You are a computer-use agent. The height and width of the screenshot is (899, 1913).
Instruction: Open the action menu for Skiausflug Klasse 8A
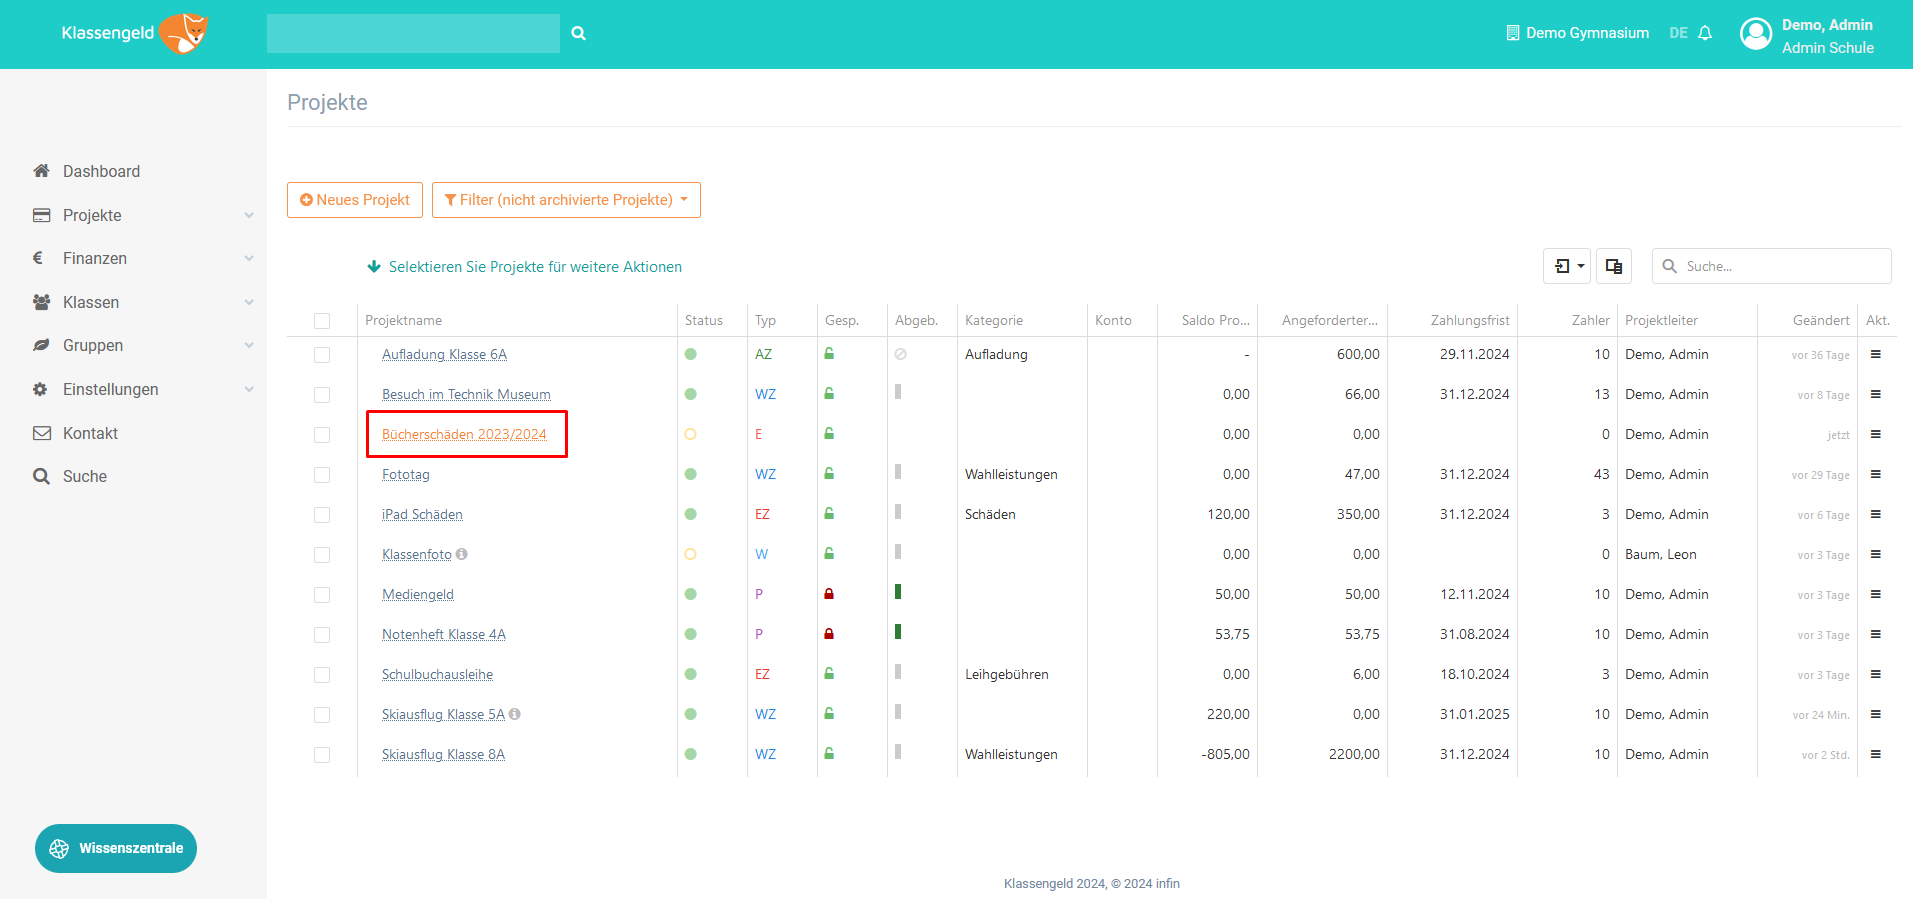coord(1876,754)
